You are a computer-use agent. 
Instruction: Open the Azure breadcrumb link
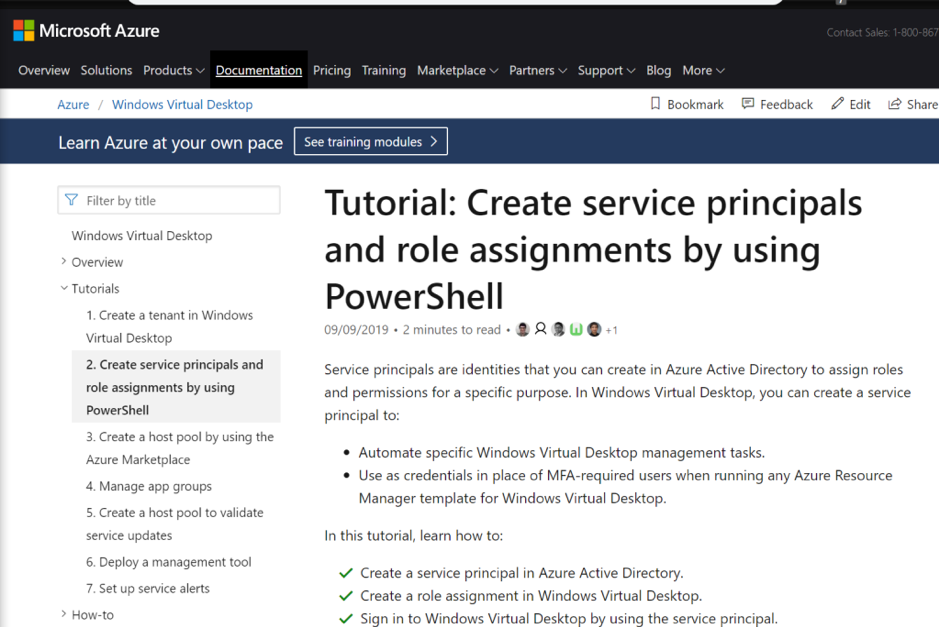click(x=73, y=104)
